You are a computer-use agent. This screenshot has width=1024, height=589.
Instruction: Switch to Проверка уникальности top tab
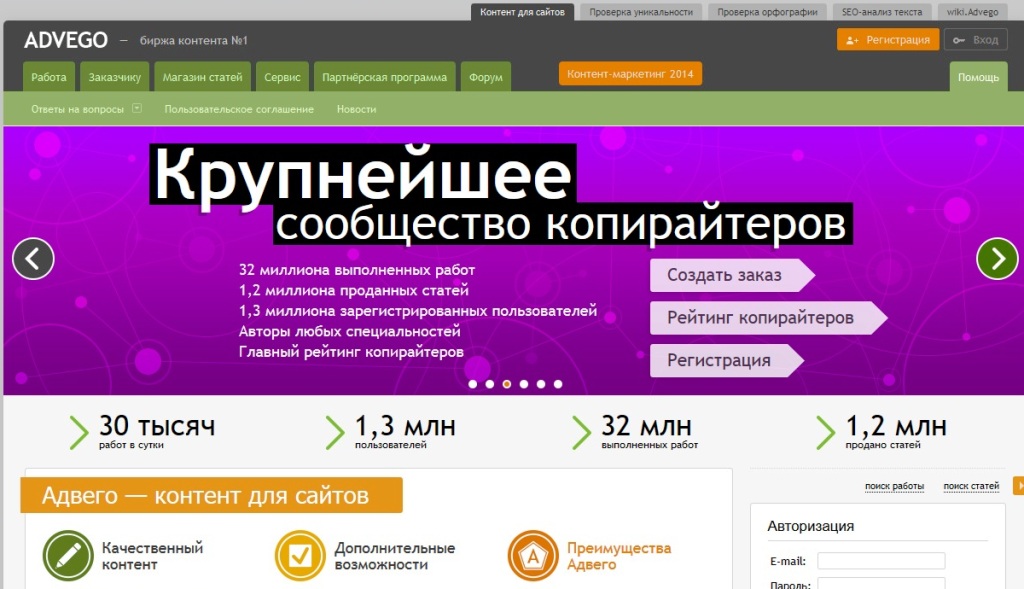pos(640,12)
